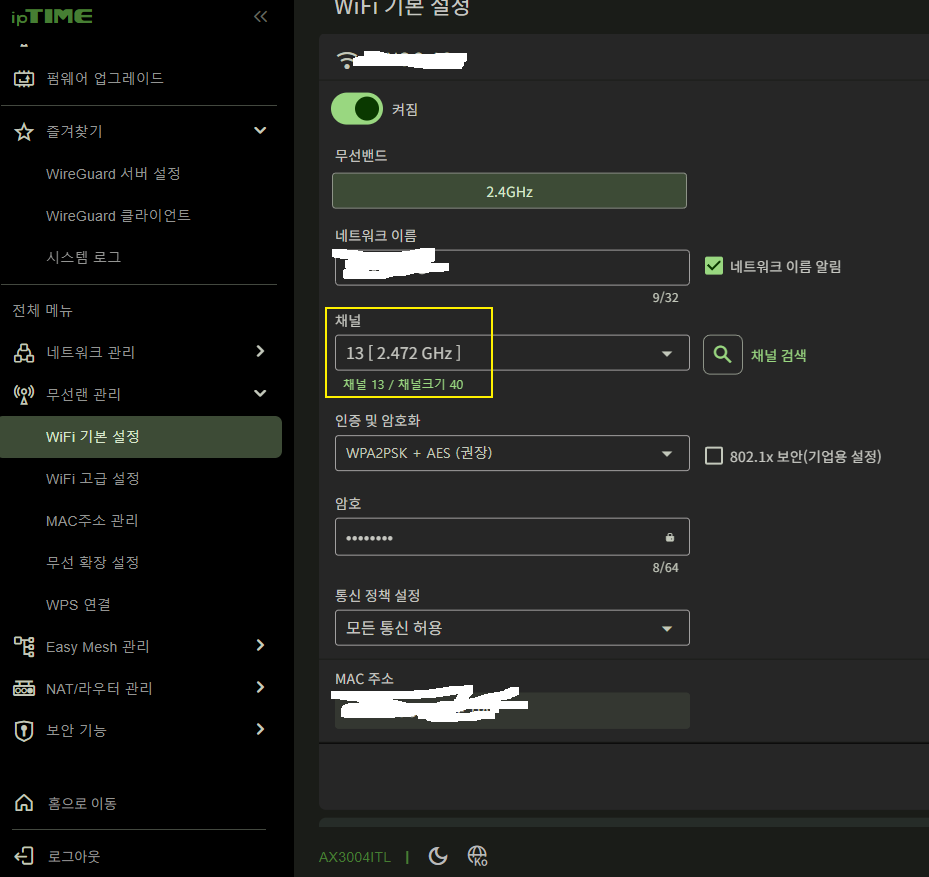Screen dimensions: 929x877
Task: Click the 네트워크 이름 input field
Action: click(512, 268)
